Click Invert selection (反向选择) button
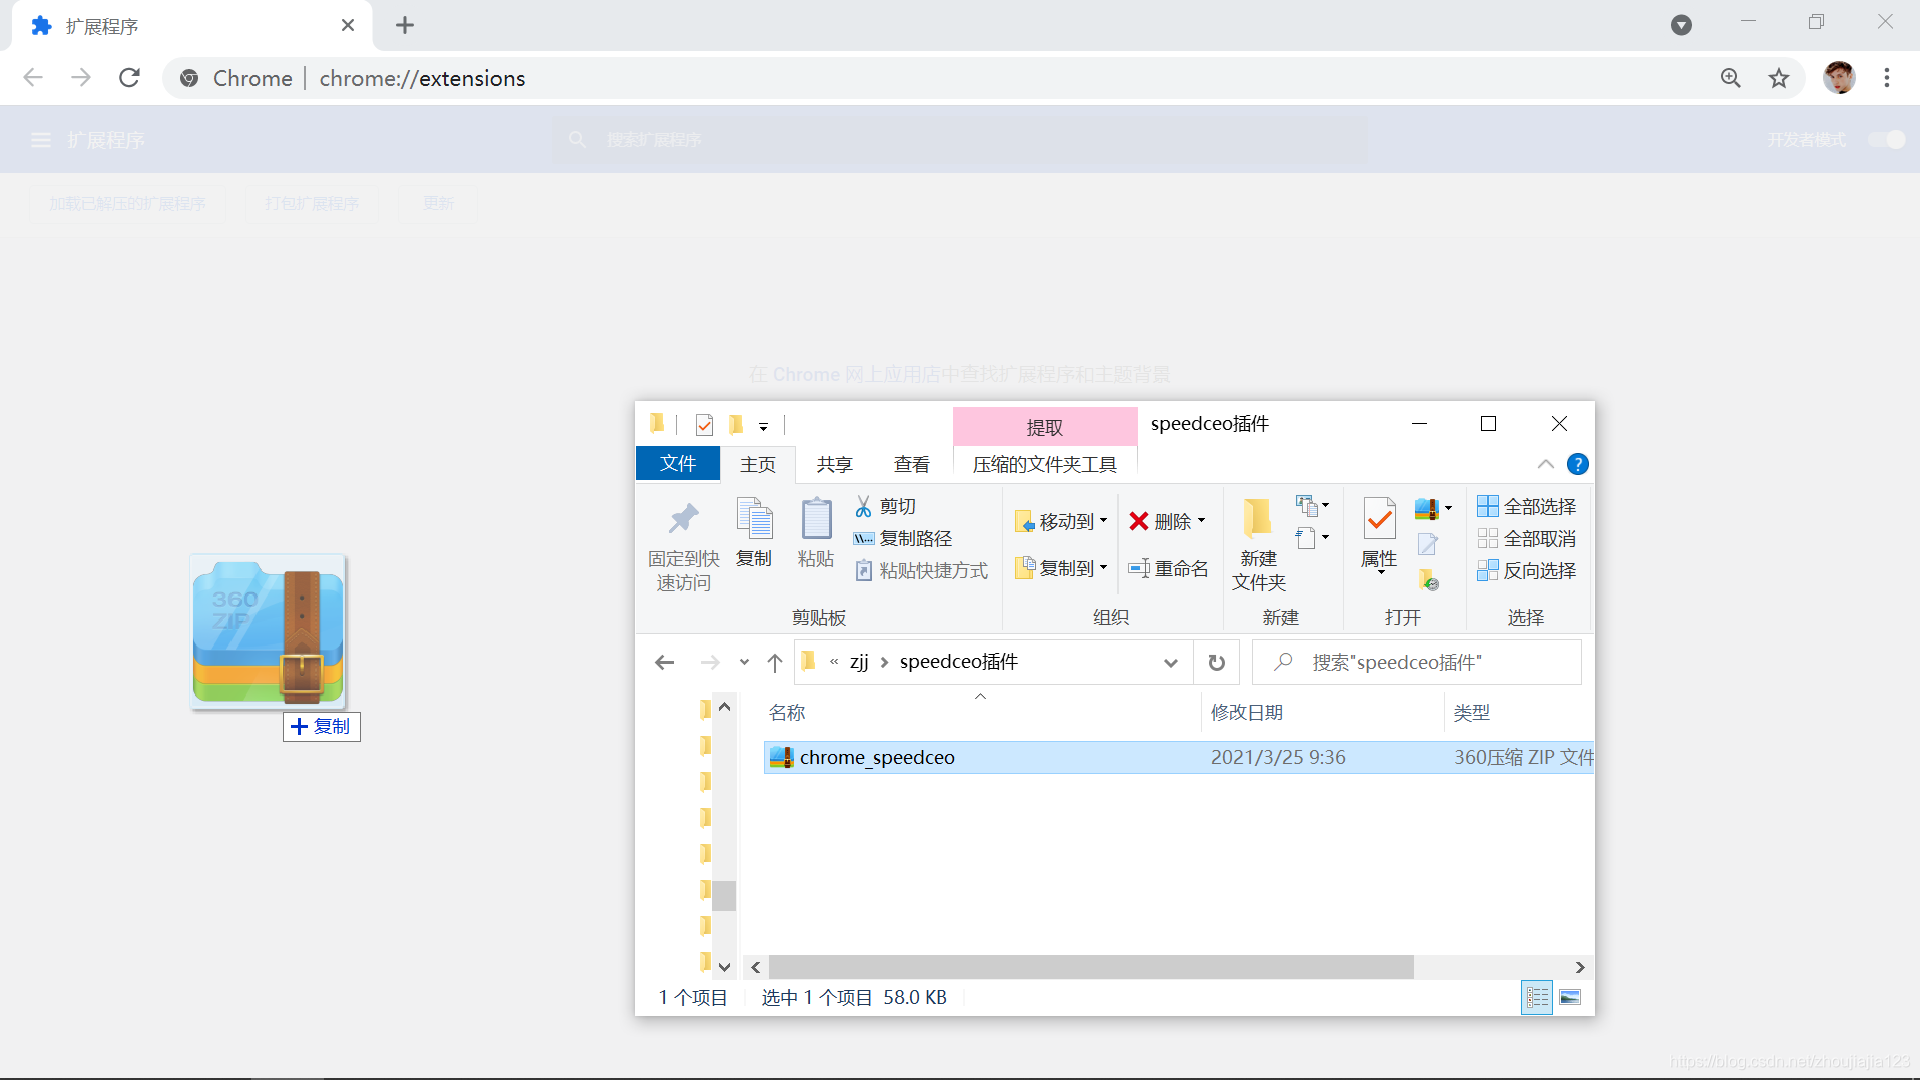 [x=1527, y=570]
